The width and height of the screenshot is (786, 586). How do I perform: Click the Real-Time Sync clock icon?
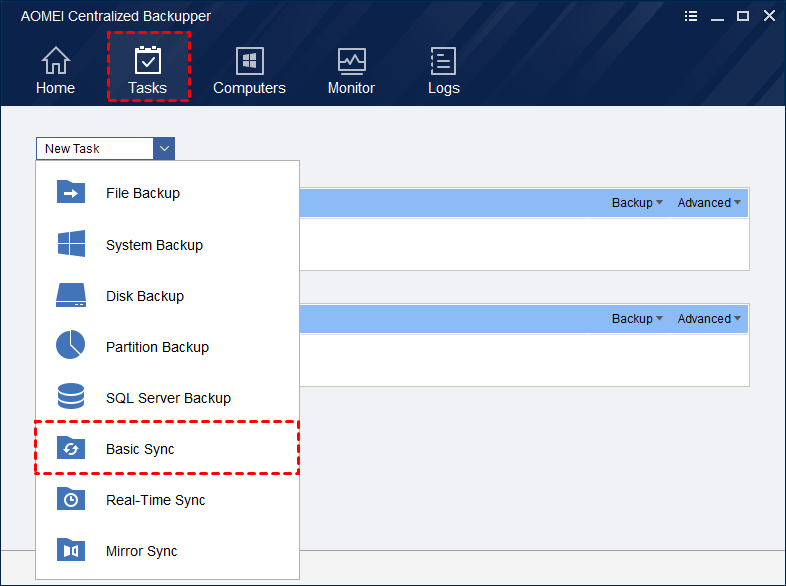pos(71,499)
